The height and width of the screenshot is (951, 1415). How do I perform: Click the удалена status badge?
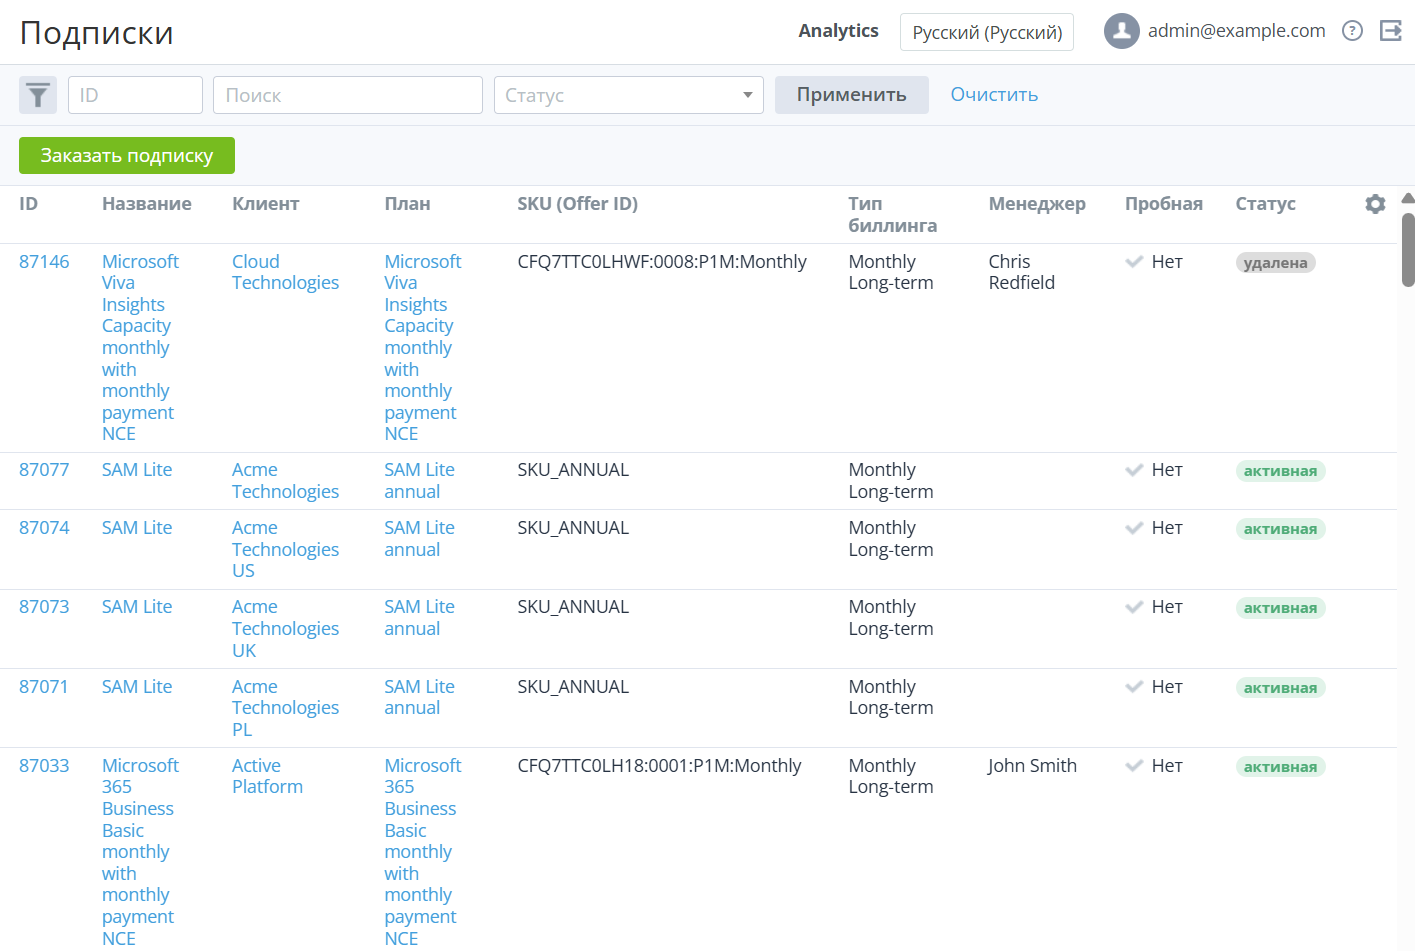(1276, 263)
